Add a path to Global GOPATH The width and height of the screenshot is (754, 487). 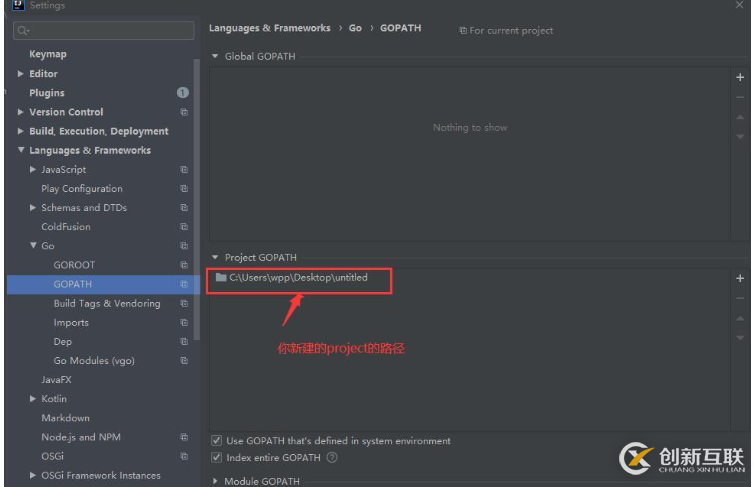click(740, 77)
